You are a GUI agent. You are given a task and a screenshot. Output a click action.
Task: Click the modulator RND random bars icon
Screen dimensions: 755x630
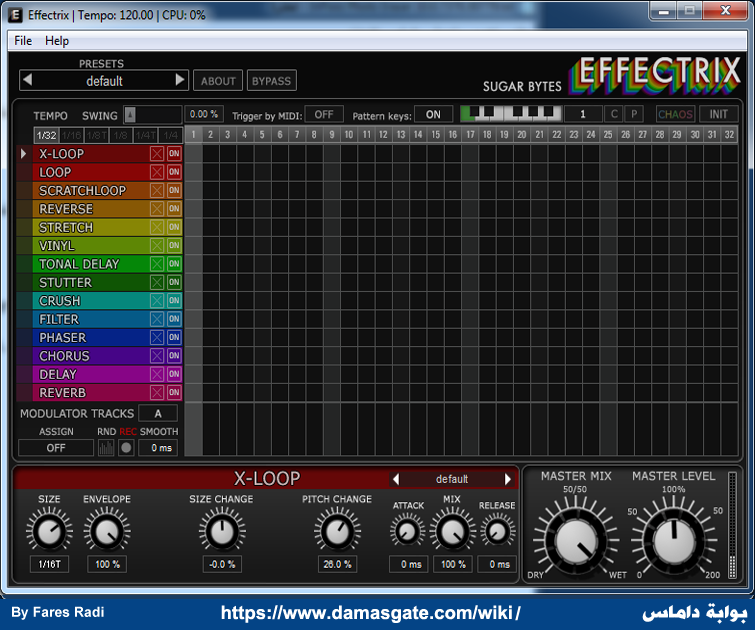(x=106, y=448)
